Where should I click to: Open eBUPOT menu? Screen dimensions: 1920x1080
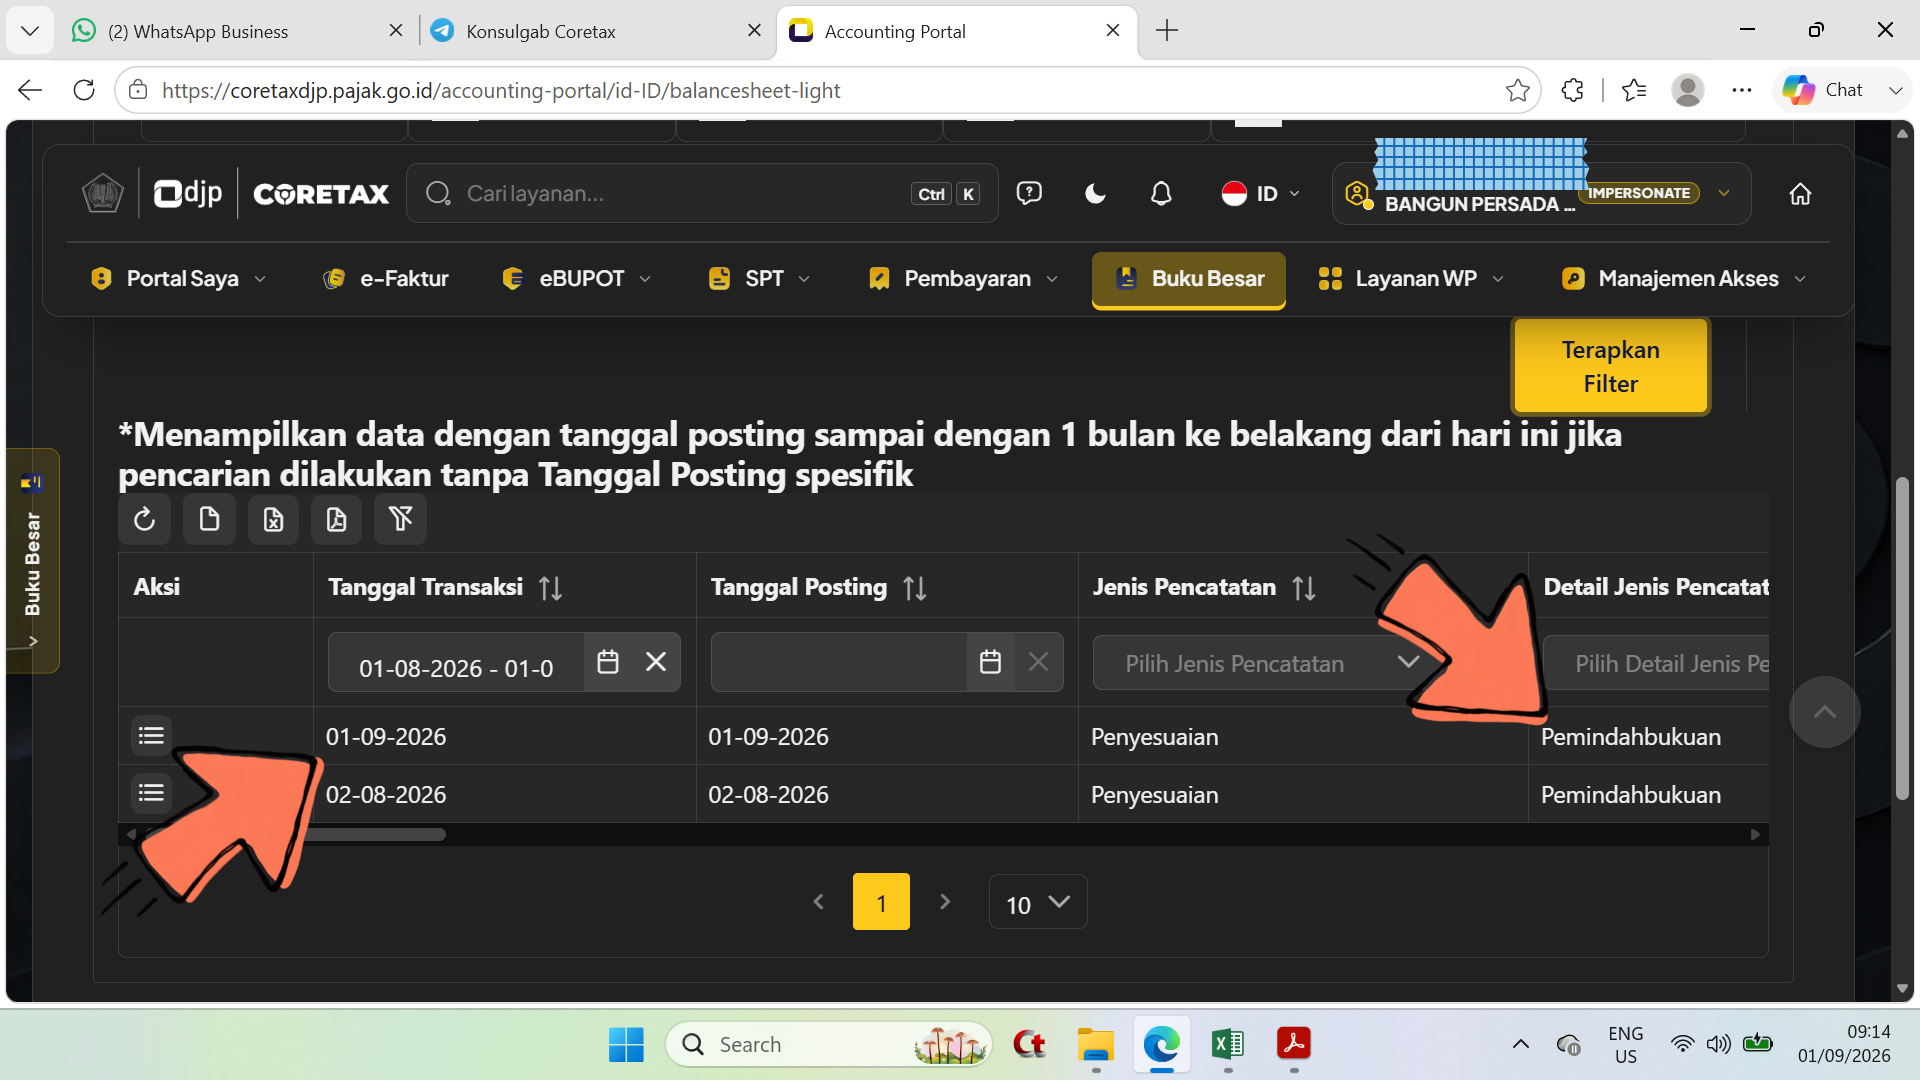click(577, 279)
